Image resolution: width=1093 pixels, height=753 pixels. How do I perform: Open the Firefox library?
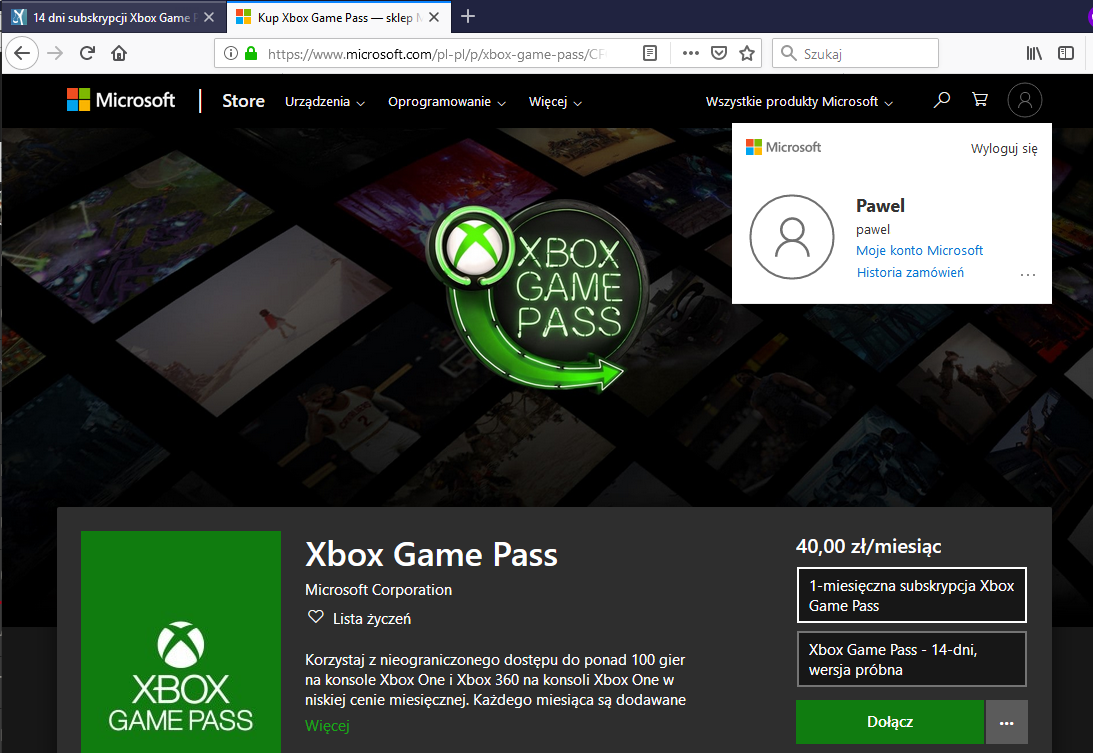pyautogui.click(x=1034, y=53)
